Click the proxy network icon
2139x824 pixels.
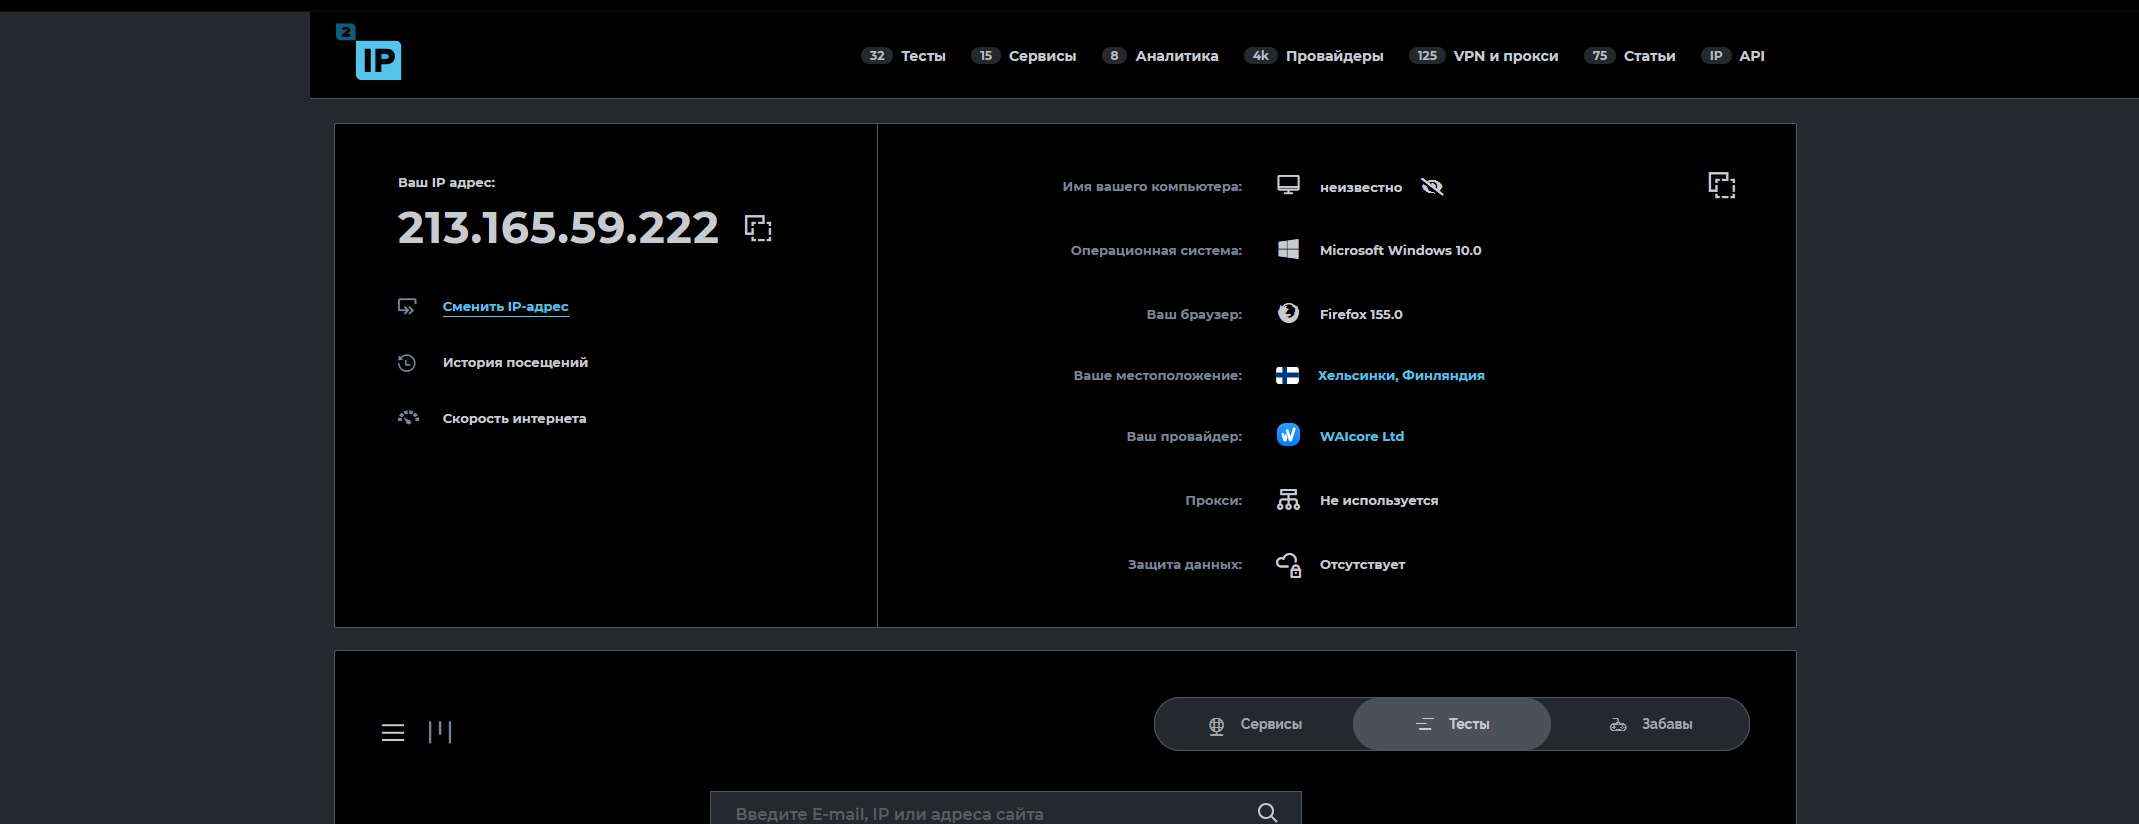pyautogui.click(x=1288, y=499)
